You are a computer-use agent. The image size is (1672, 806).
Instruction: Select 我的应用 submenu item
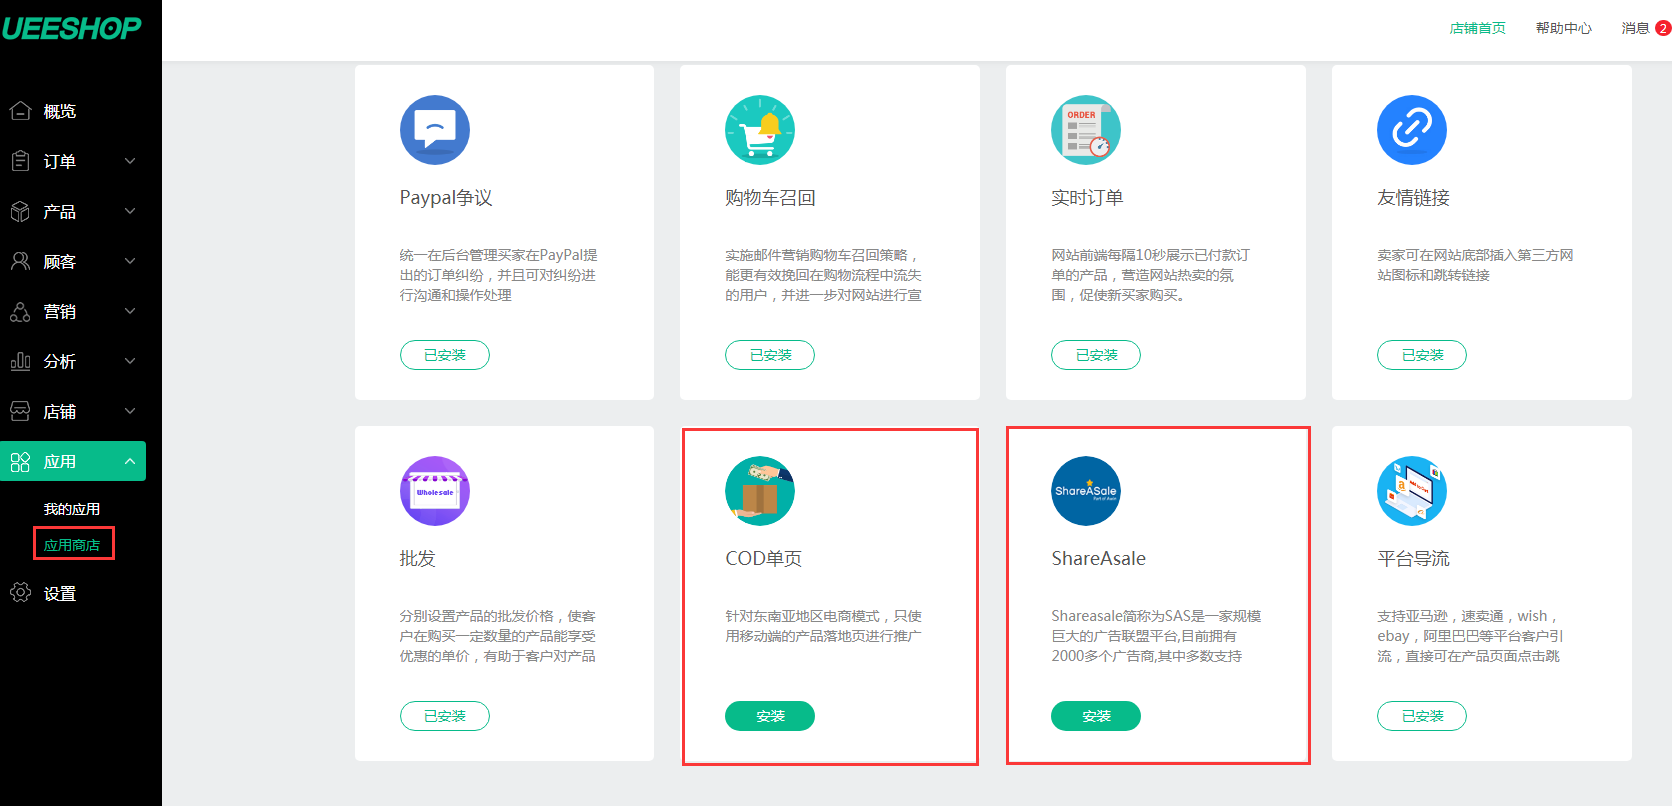point(72,509)
